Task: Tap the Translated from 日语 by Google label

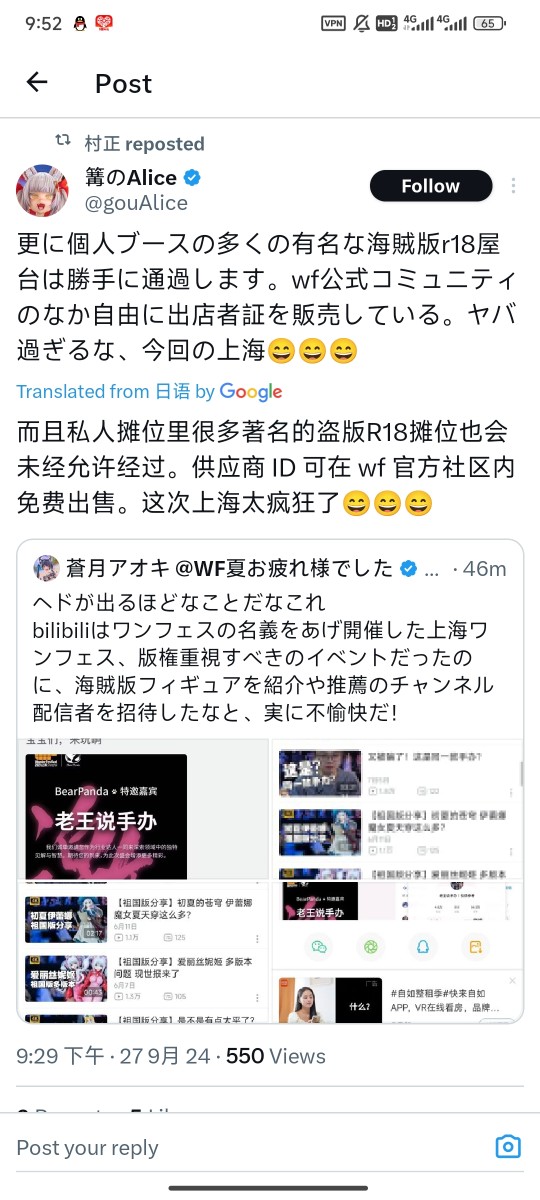Action: (149, 392)
